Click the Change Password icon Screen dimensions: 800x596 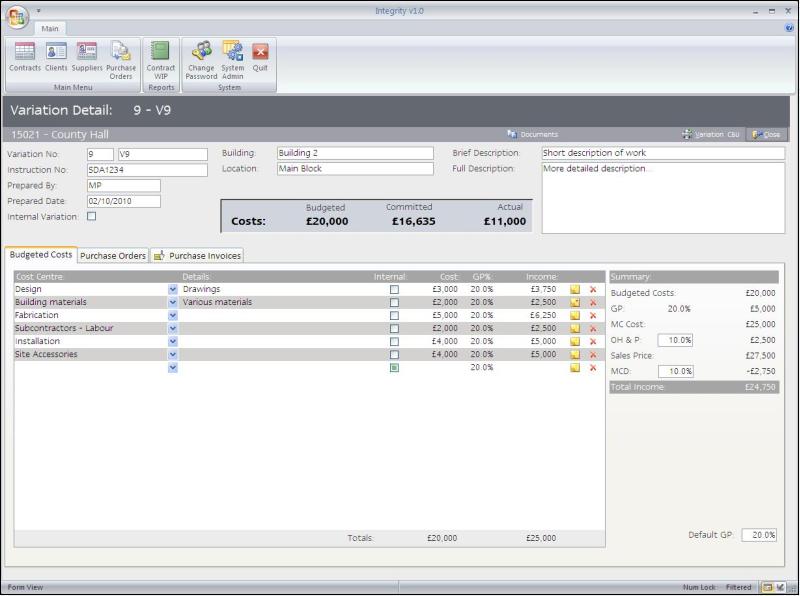(201, 59)
